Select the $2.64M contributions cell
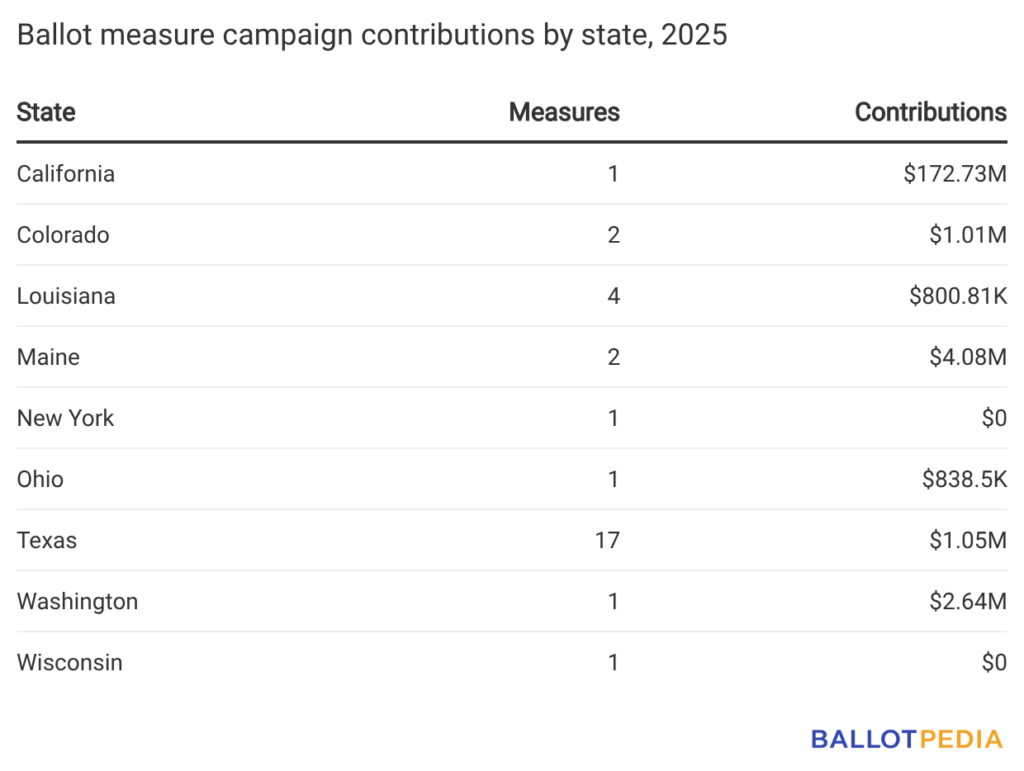Viewport: 1024px width, 771px height. 967,601
